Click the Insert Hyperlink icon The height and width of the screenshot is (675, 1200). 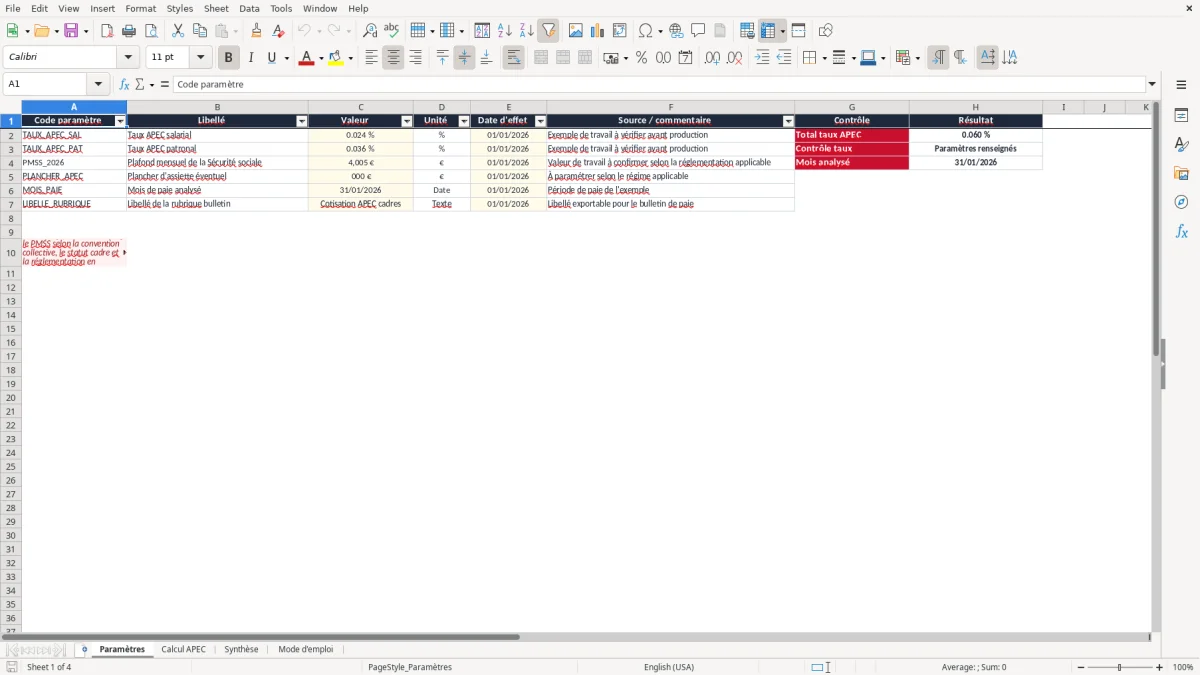click(x=676, y=31)
